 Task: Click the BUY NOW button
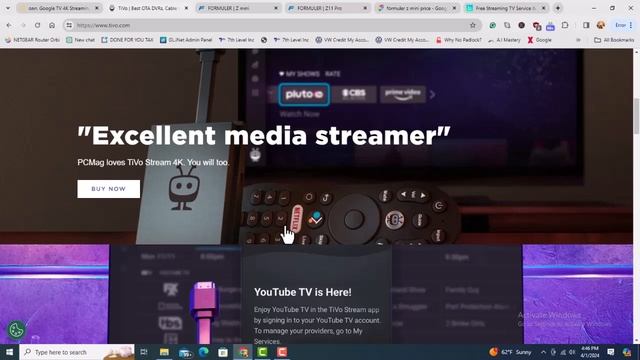[109, 189]
